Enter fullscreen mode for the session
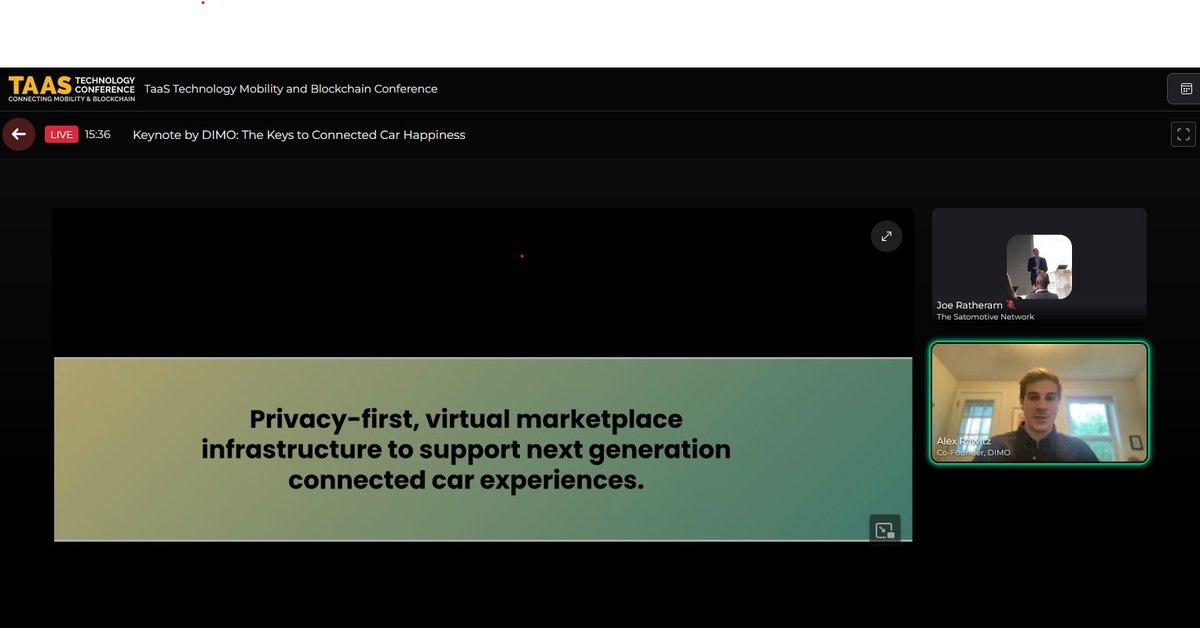Screen dimensions: 1200x628 coord(1183,134)
